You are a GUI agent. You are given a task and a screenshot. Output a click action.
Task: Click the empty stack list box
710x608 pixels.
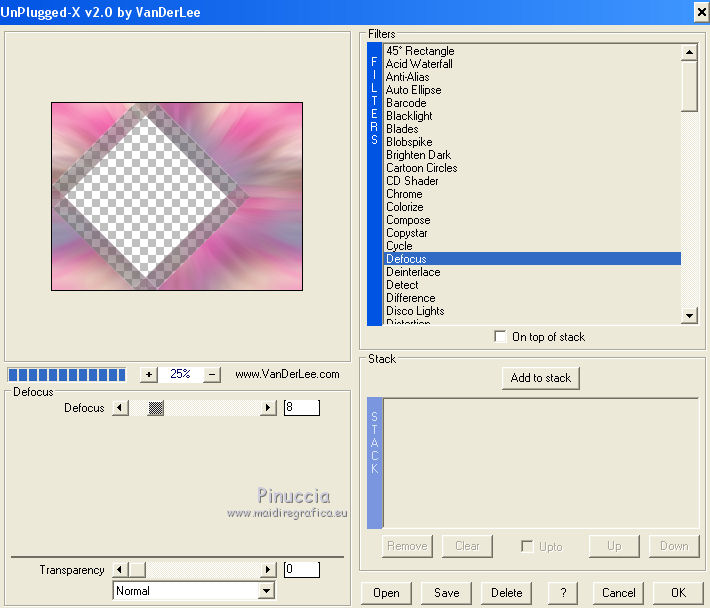pos(541,463)
